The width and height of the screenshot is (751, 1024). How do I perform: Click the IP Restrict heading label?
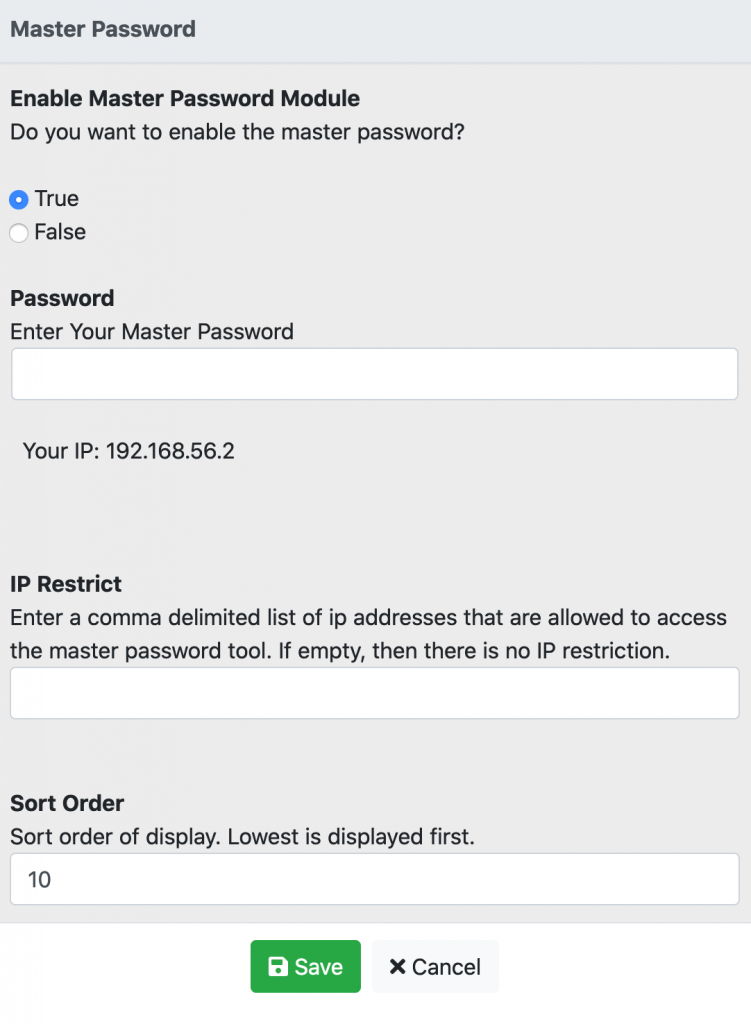66,584
